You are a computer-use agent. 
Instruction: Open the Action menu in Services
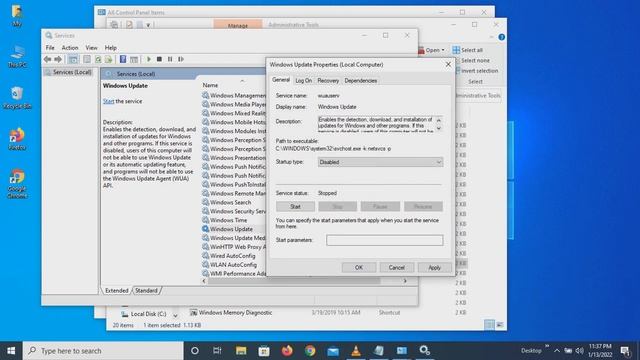[x=70, y=48]
